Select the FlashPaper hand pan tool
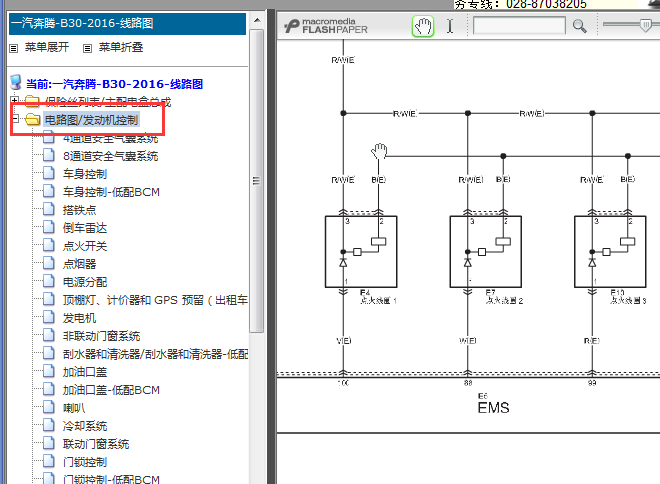 (x=423, y=27)
